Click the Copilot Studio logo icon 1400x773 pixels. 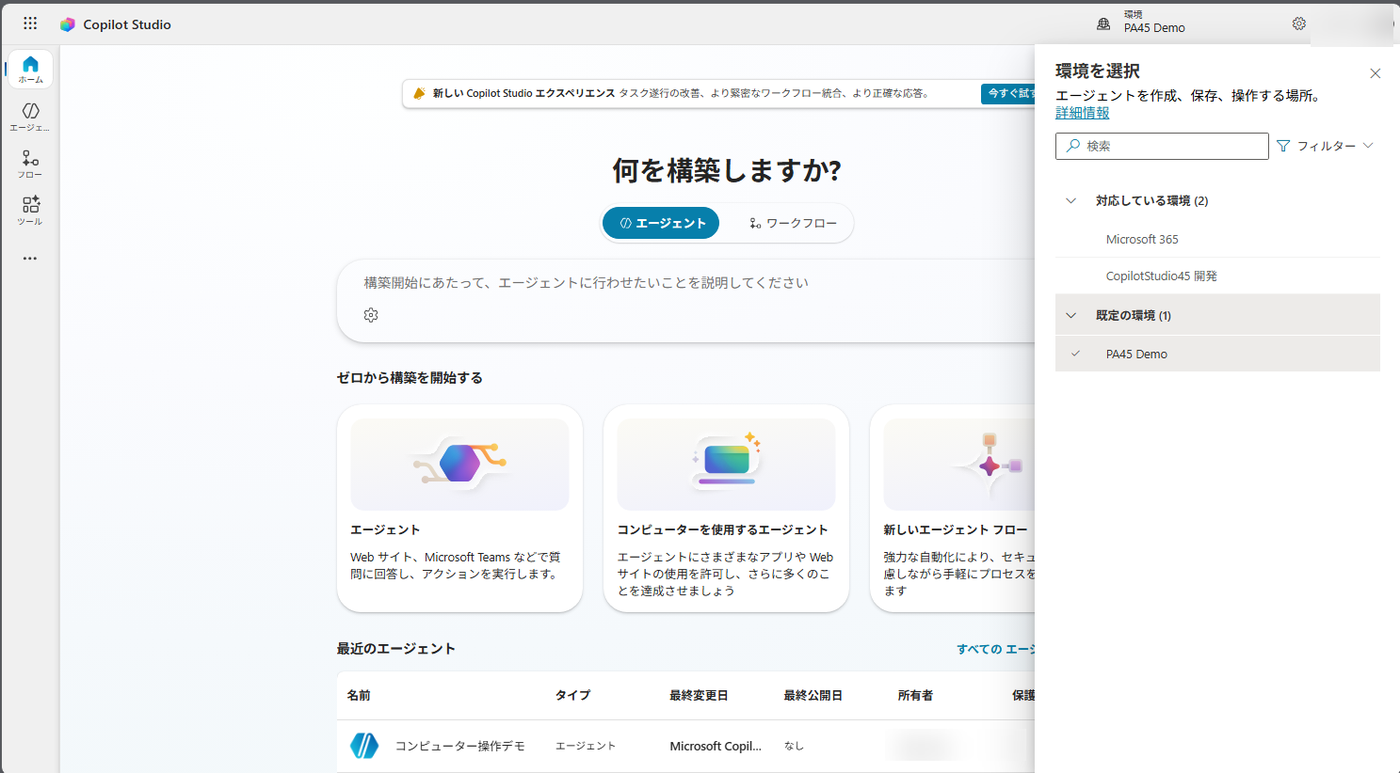tap(67, 24)
